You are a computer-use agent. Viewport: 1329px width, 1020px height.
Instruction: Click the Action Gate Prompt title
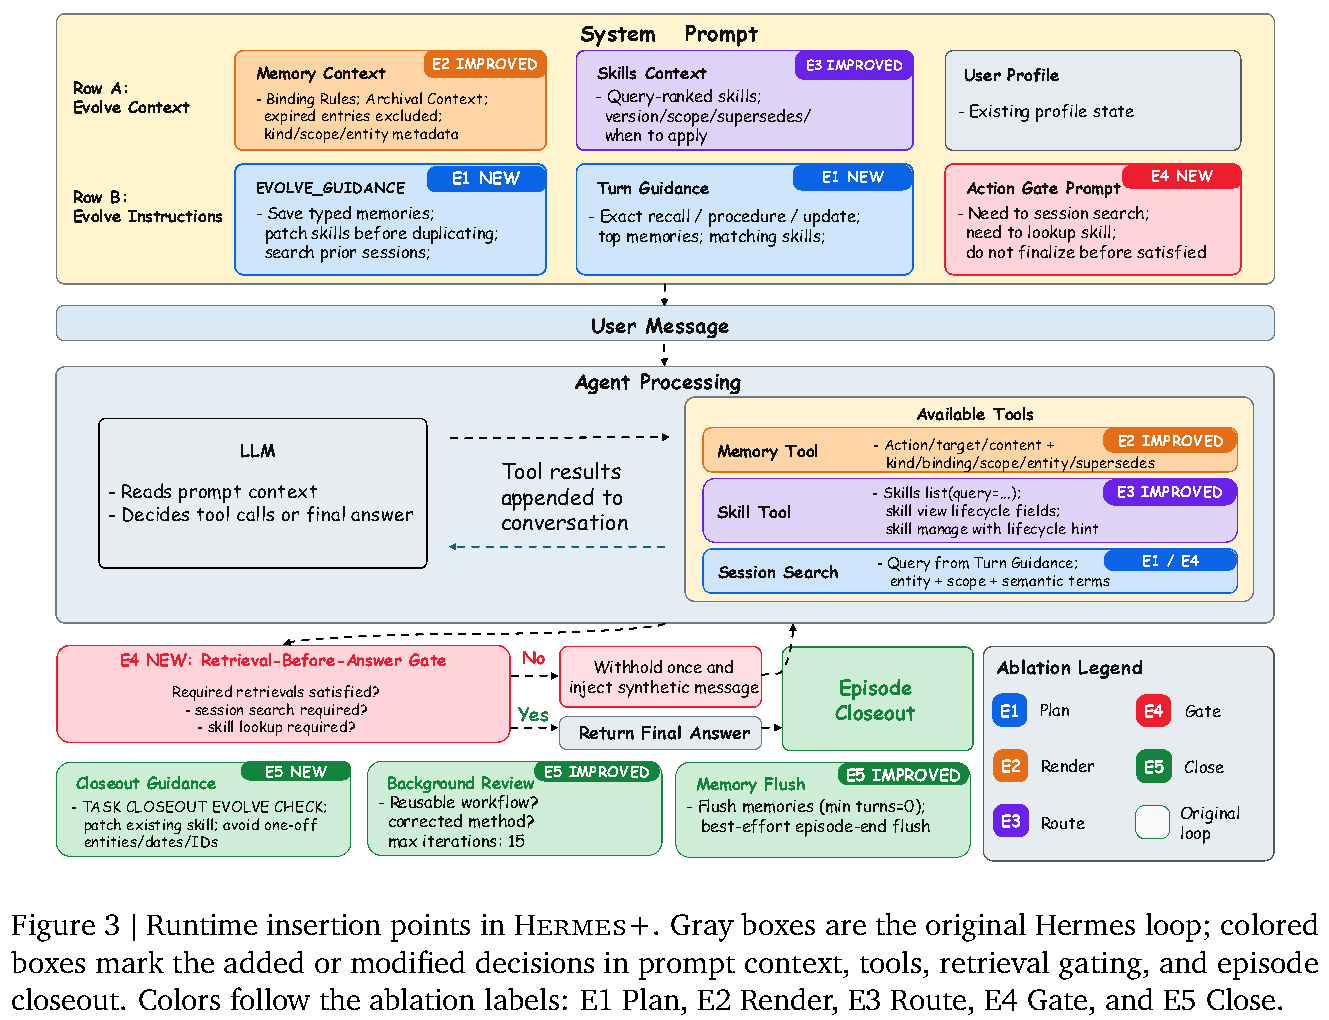click(x=1043, y=188)
